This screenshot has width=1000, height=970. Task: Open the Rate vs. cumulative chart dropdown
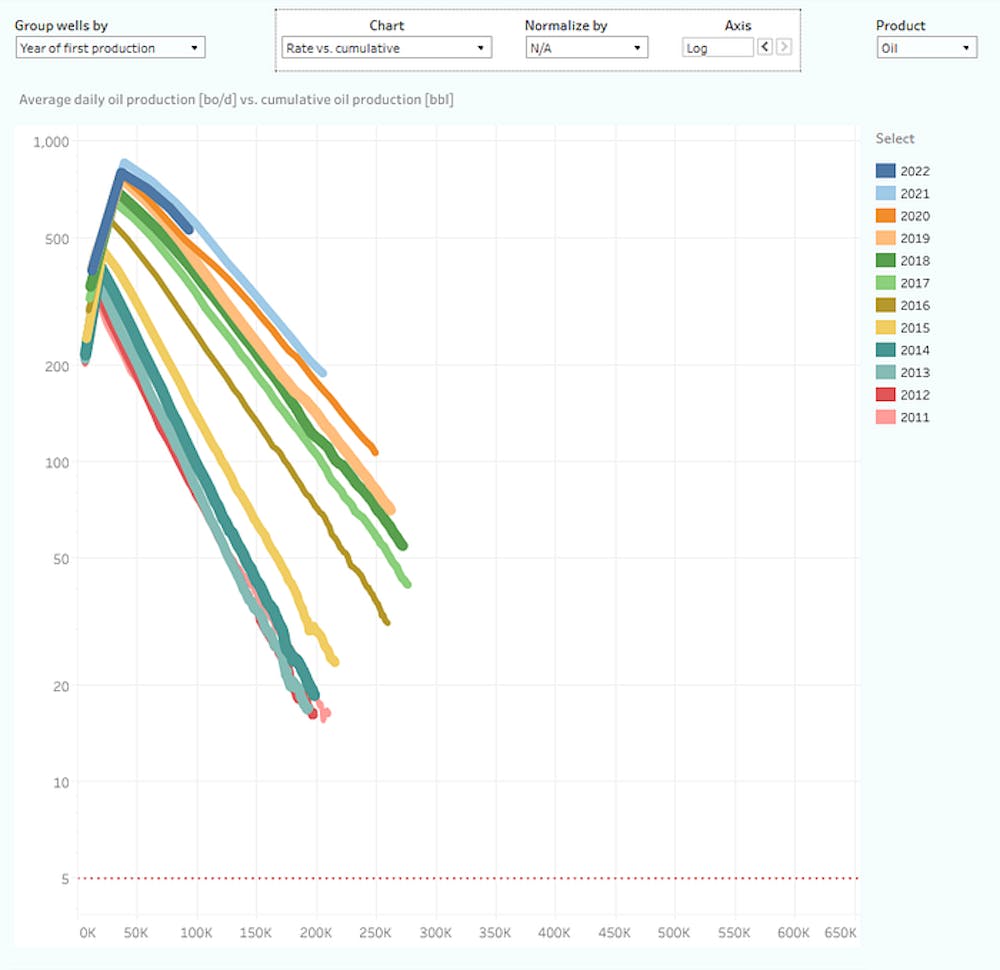pos(386,48)
